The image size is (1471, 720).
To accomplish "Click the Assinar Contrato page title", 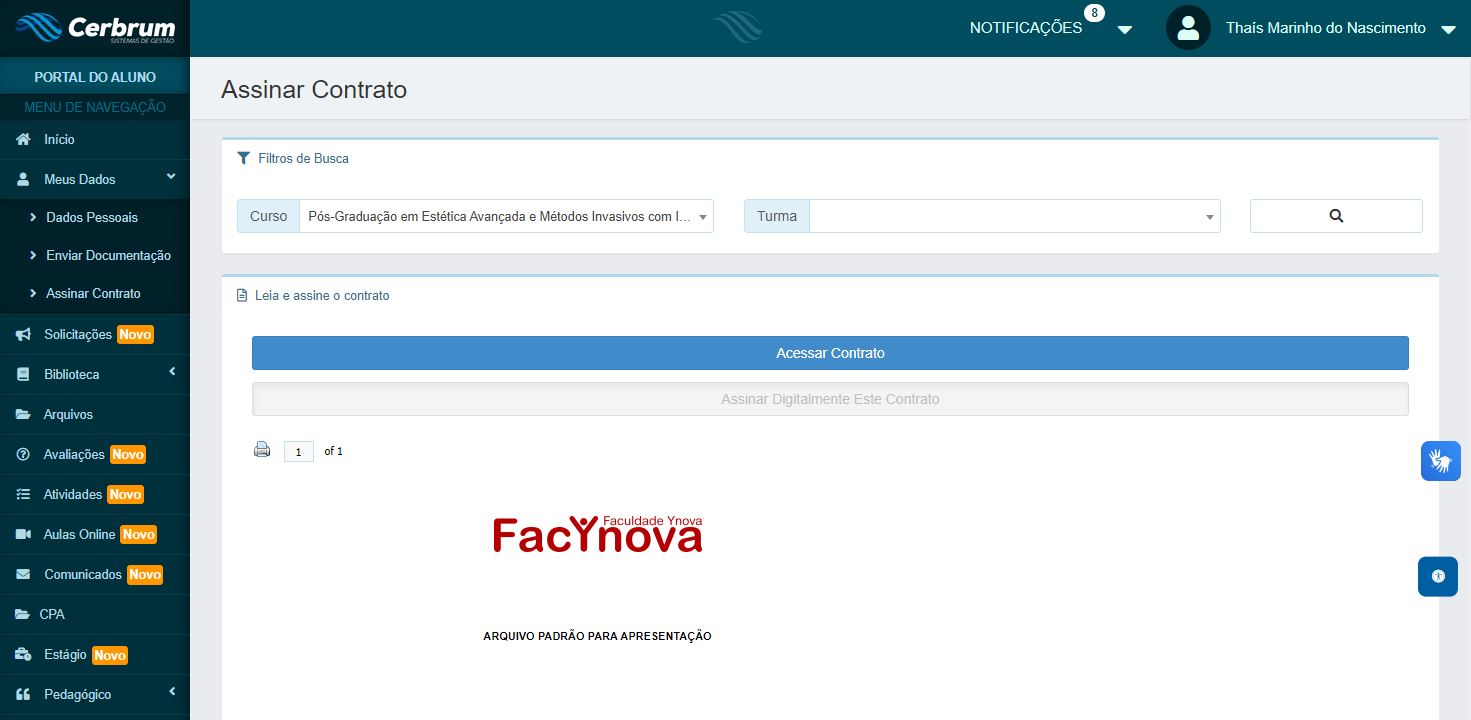I will [314, 89].
